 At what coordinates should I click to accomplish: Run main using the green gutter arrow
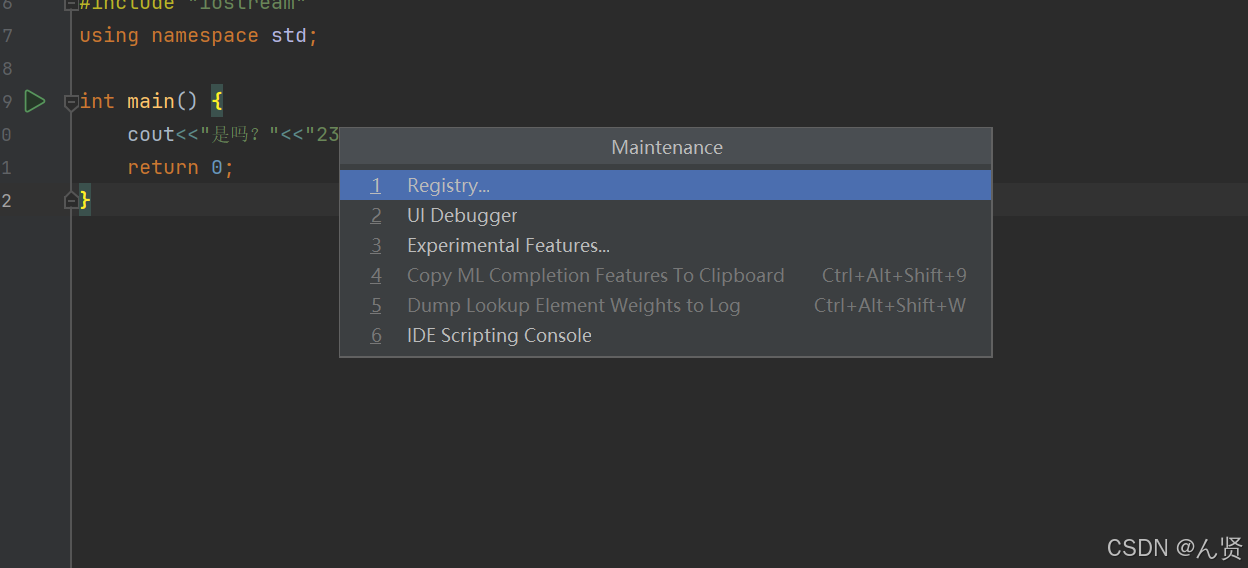(x=35, y=101)
